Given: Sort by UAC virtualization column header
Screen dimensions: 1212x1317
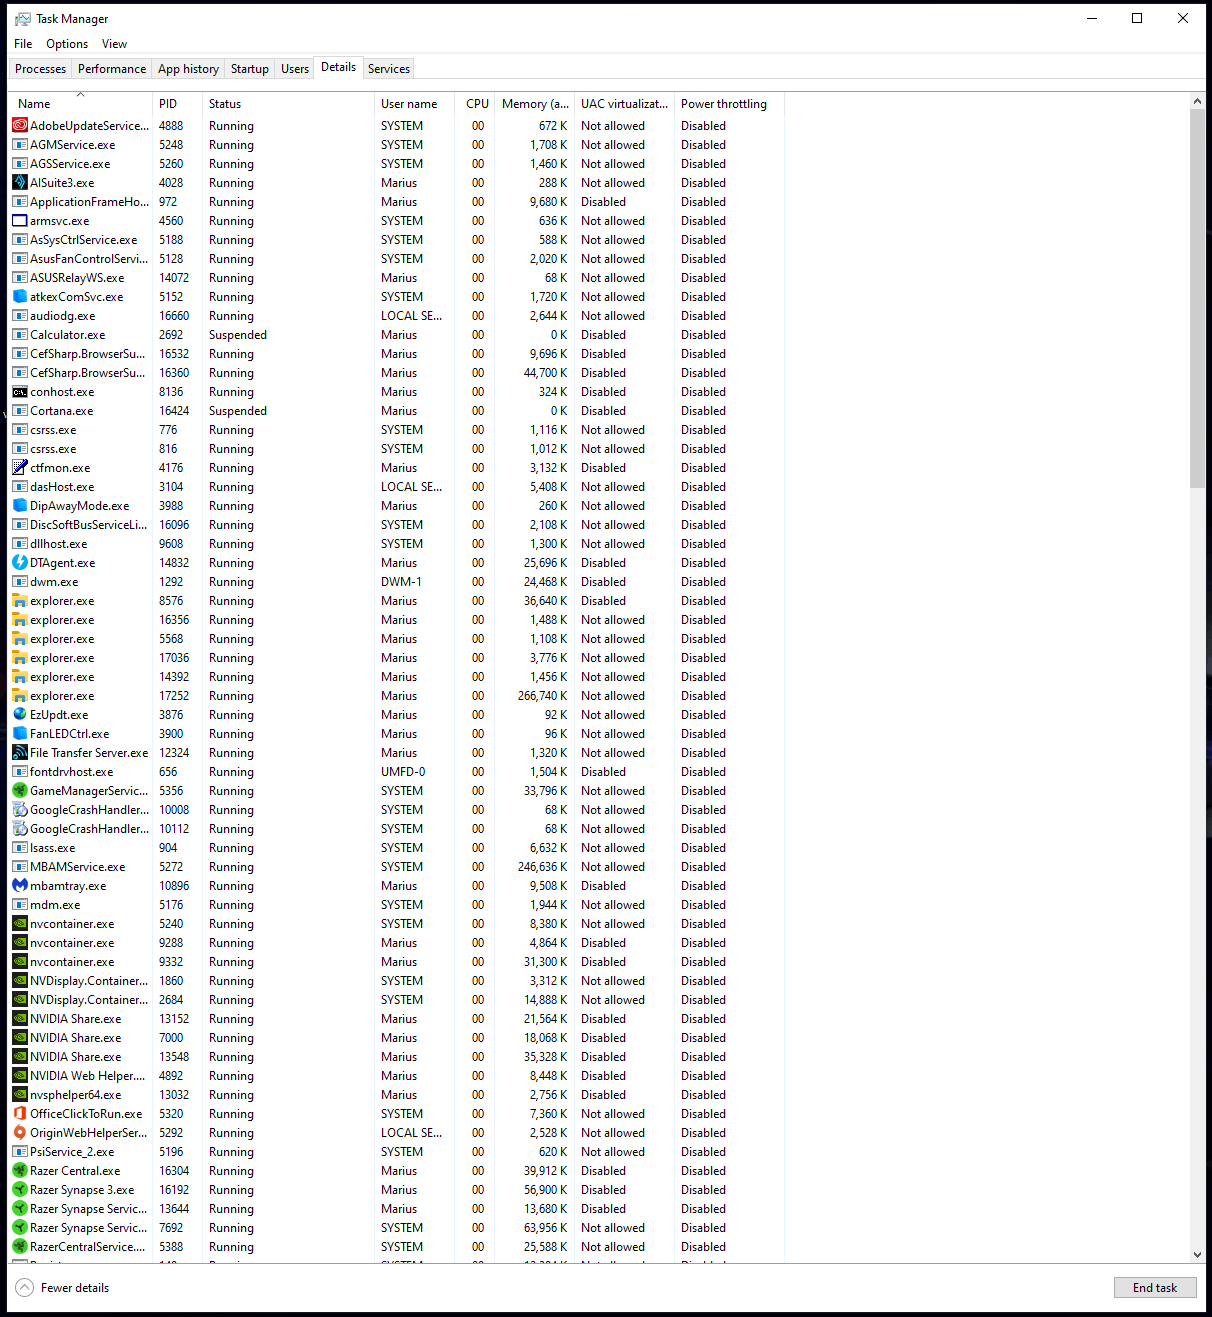Looking at the screenshot, I should pyautogui.click(x=625, y=104).
